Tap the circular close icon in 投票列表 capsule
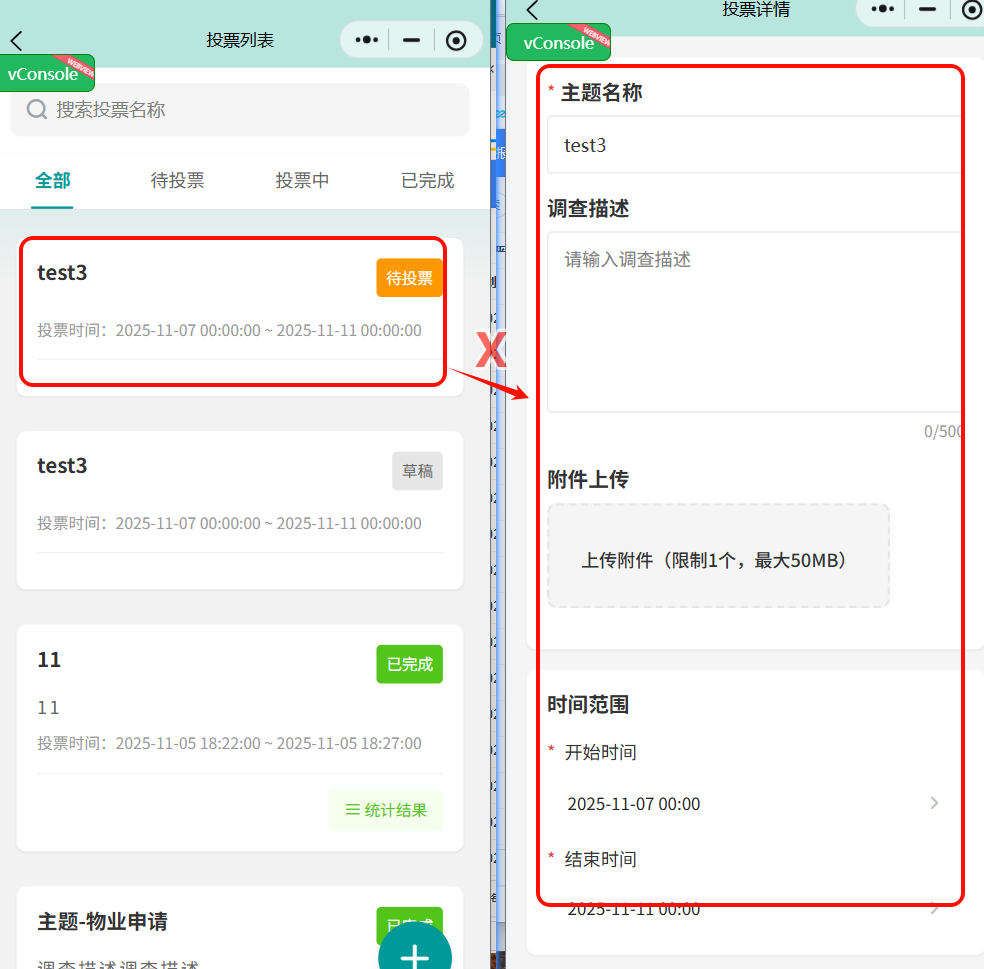Viewport: 984px width, 969px height. (x=456, y=40)
